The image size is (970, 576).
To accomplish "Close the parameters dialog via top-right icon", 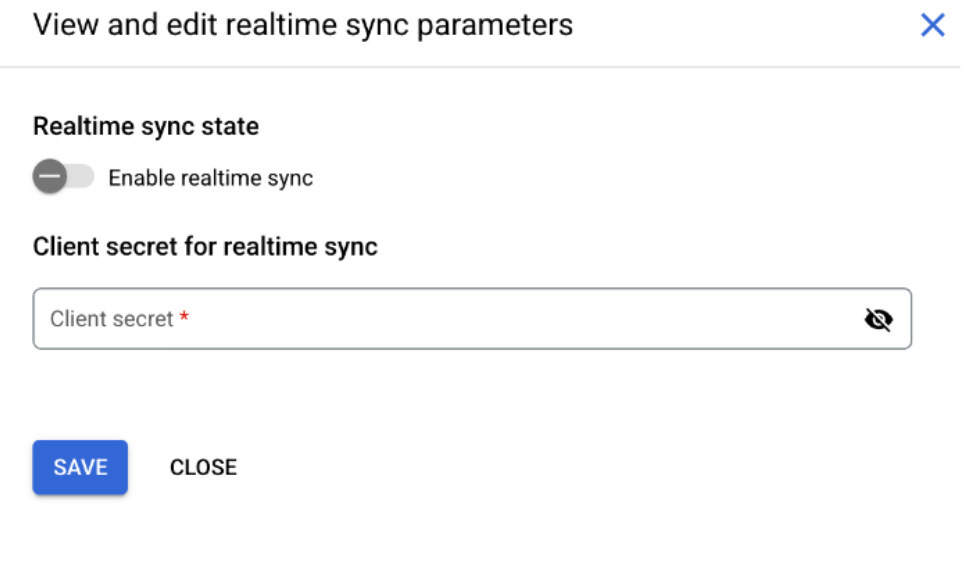I will pyautogui.click(x=934, y=26).
